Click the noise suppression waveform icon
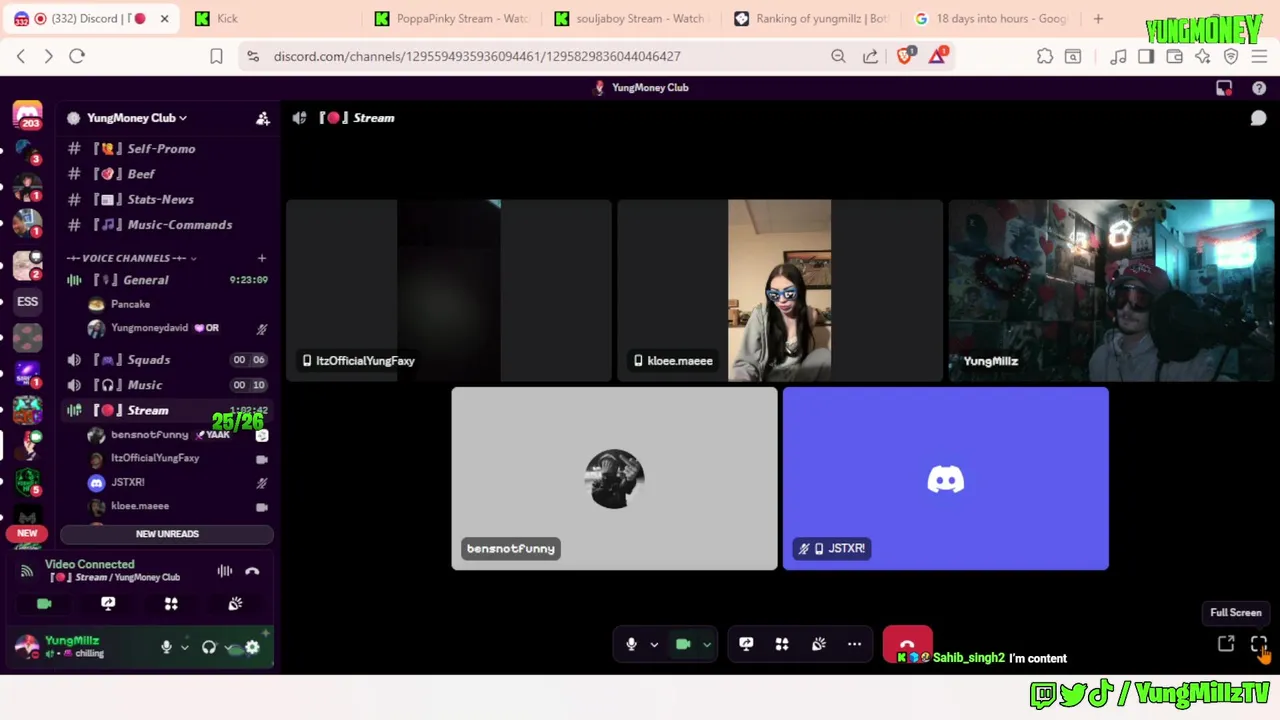1280x720 pixels. (x=225, y=571)
